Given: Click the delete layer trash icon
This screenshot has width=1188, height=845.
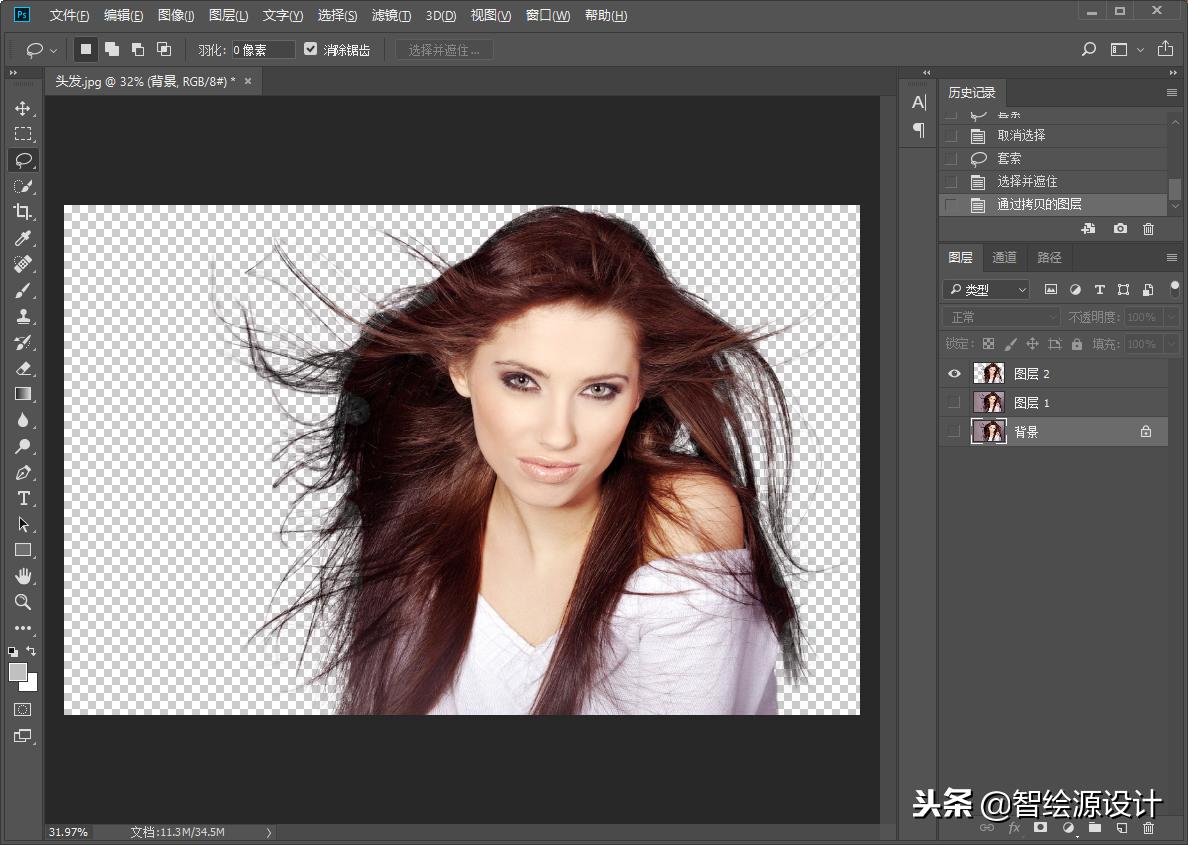Looking at the screenshot, I should [1148, 828].
